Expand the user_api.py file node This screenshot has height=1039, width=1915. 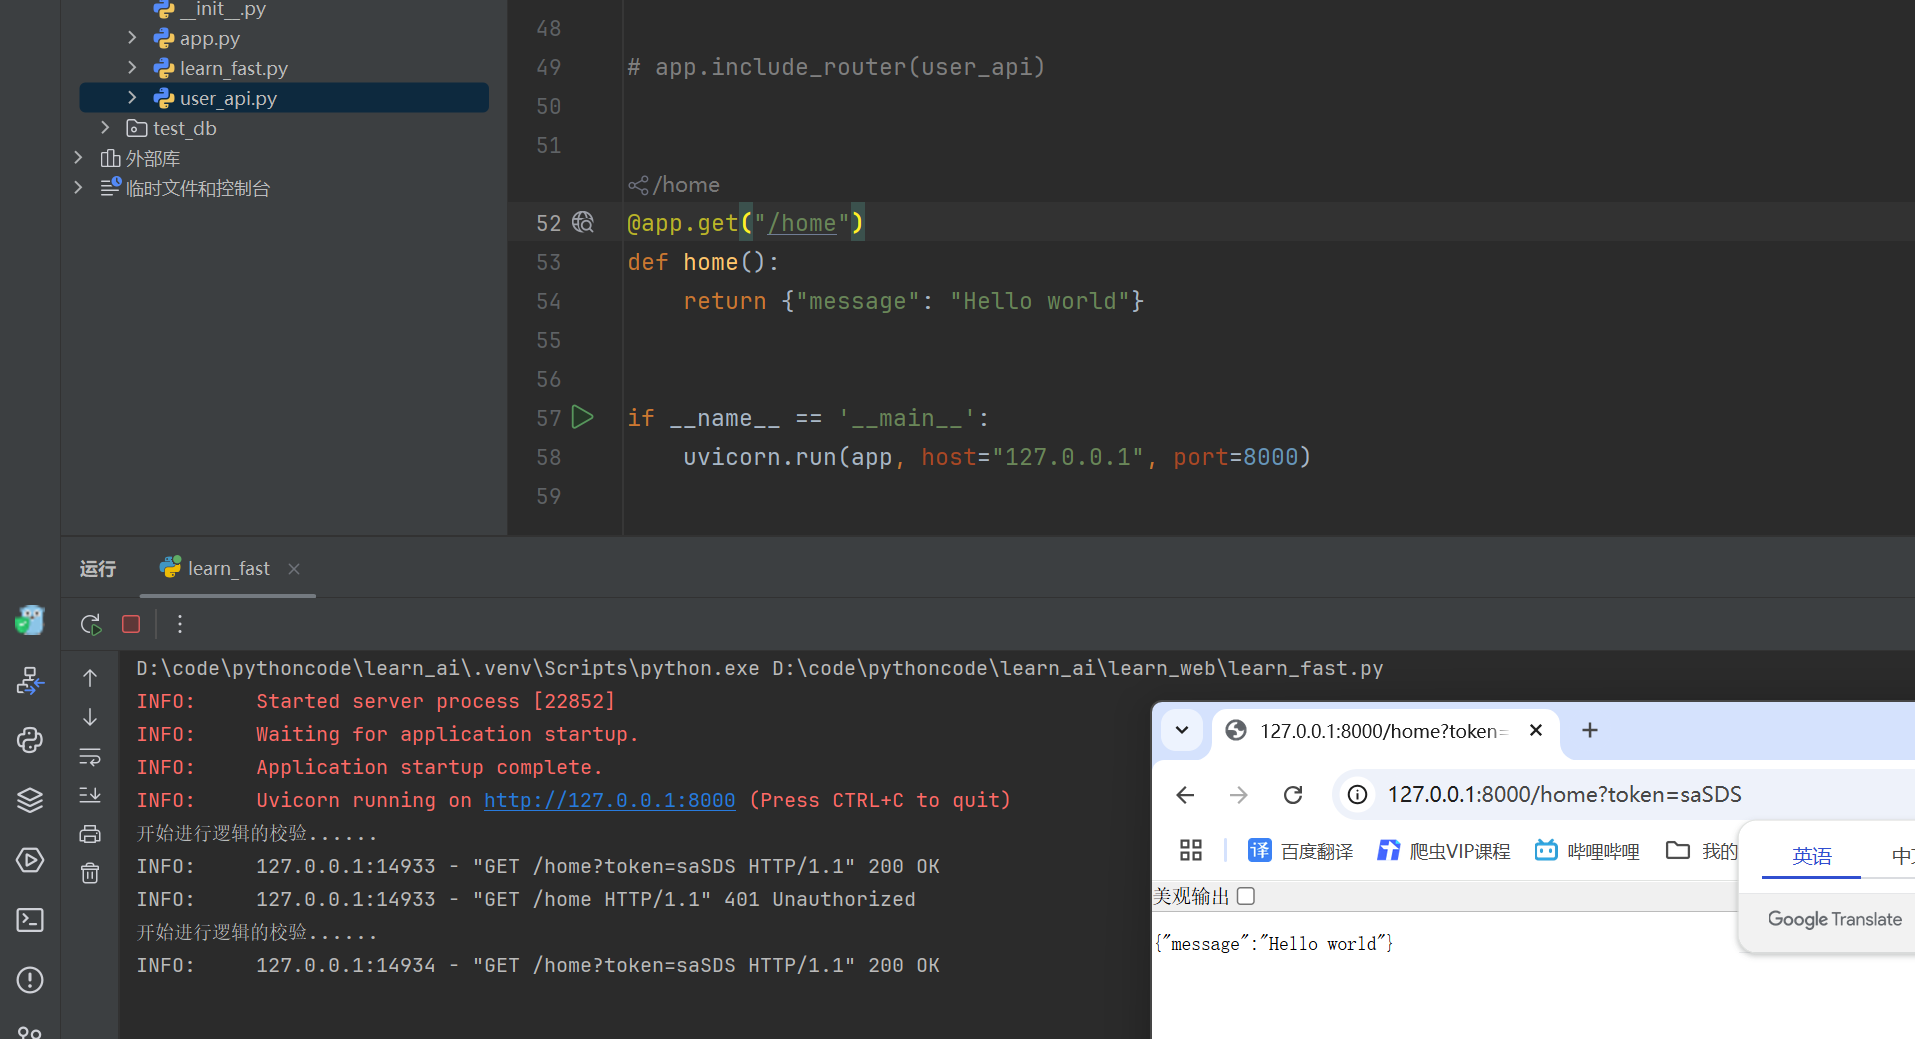[x=132, y=98]
